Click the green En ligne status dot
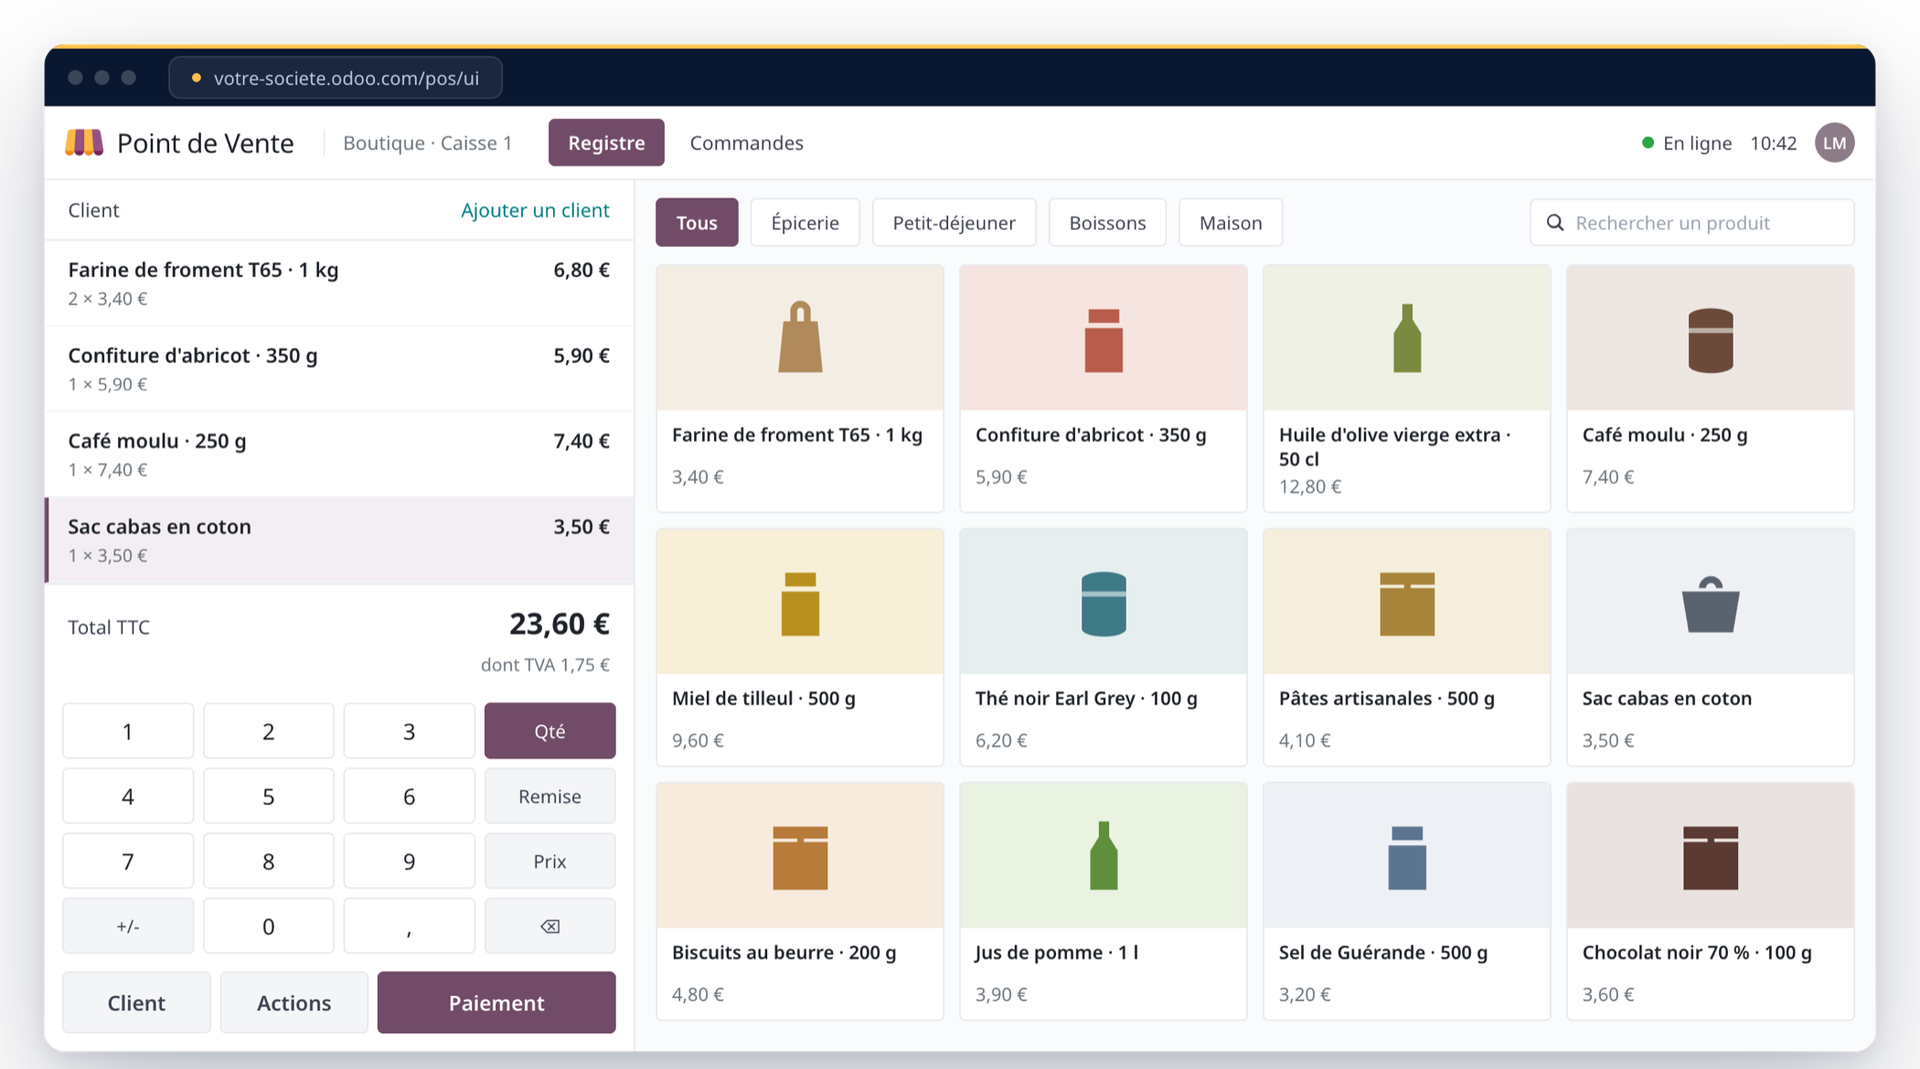Image resolution: width=1920 pixels, height=1069 pixels. pos(1648,143)
